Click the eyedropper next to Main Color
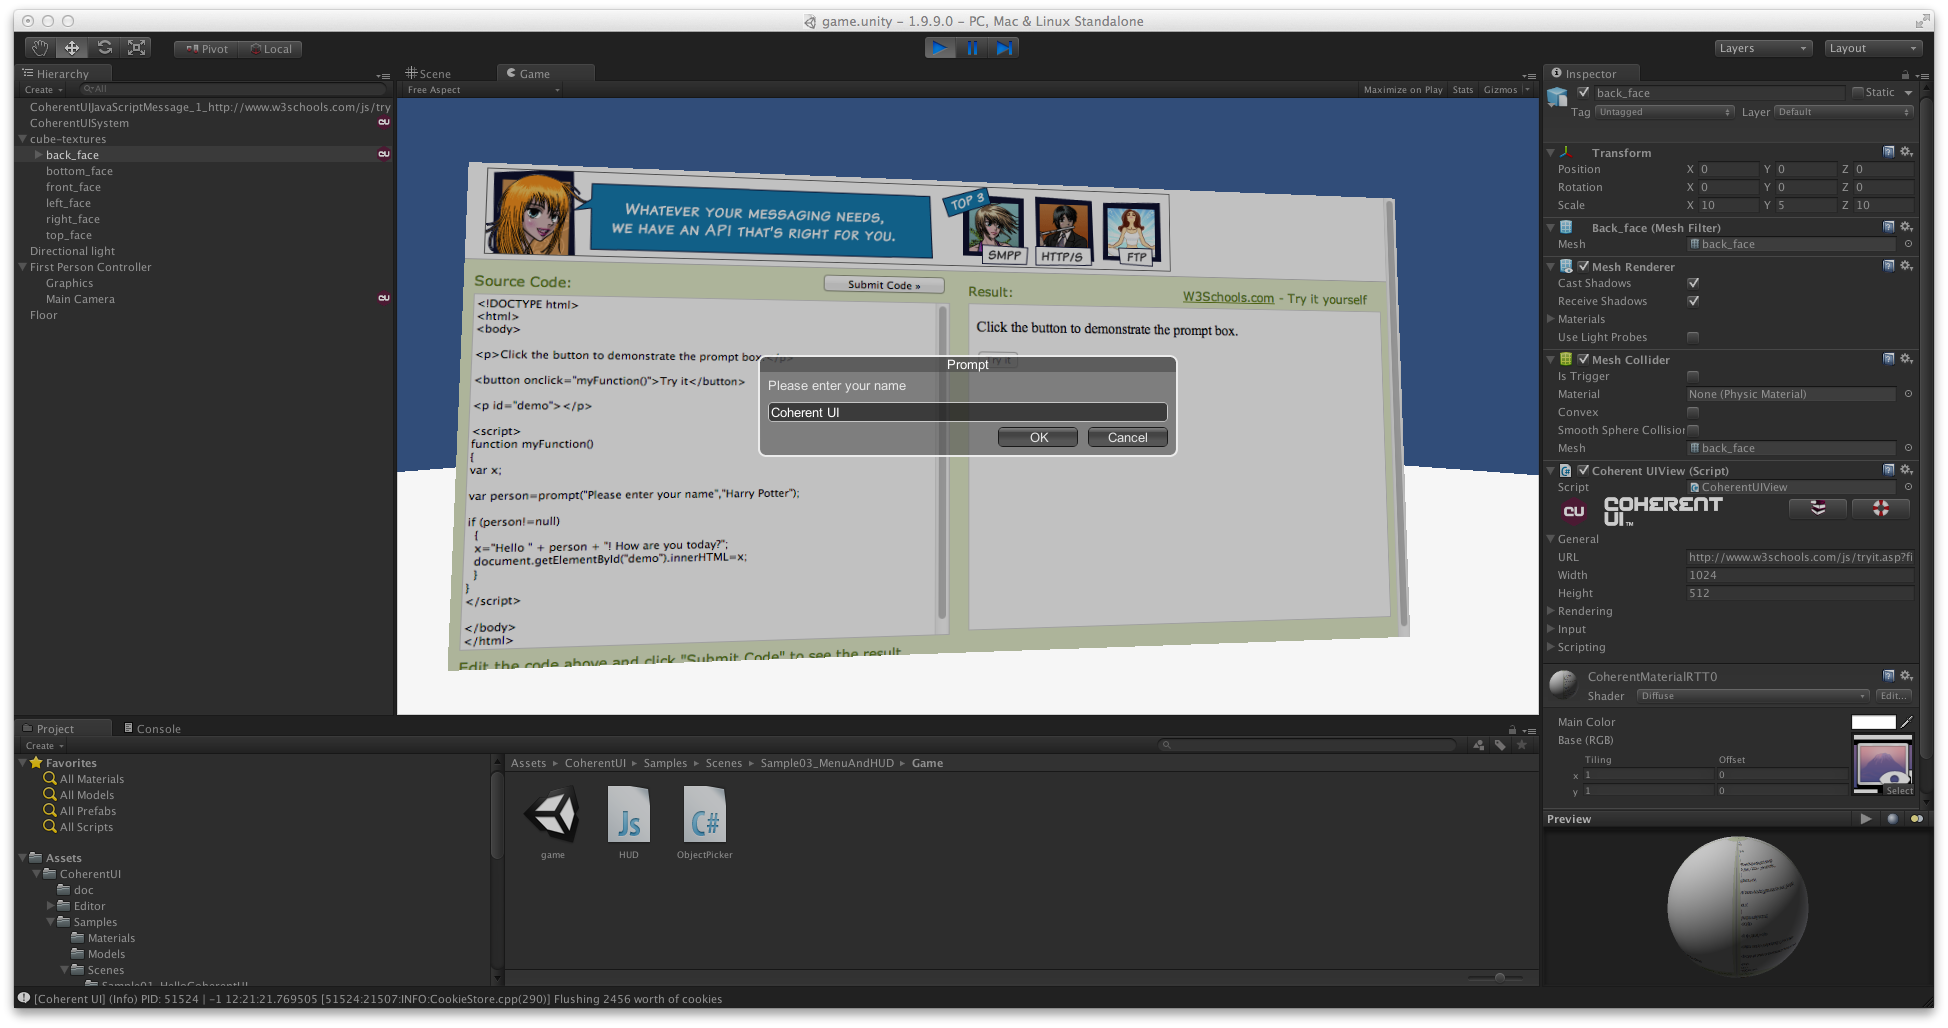1948x1028 pixels. [x=1906, y=722]
